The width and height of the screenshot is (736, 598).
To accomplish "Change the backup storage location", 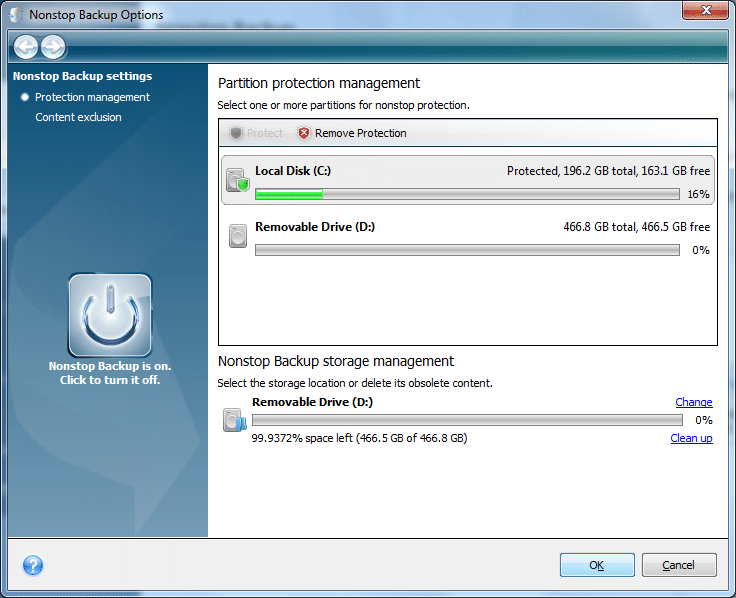I will click(694, 402).
